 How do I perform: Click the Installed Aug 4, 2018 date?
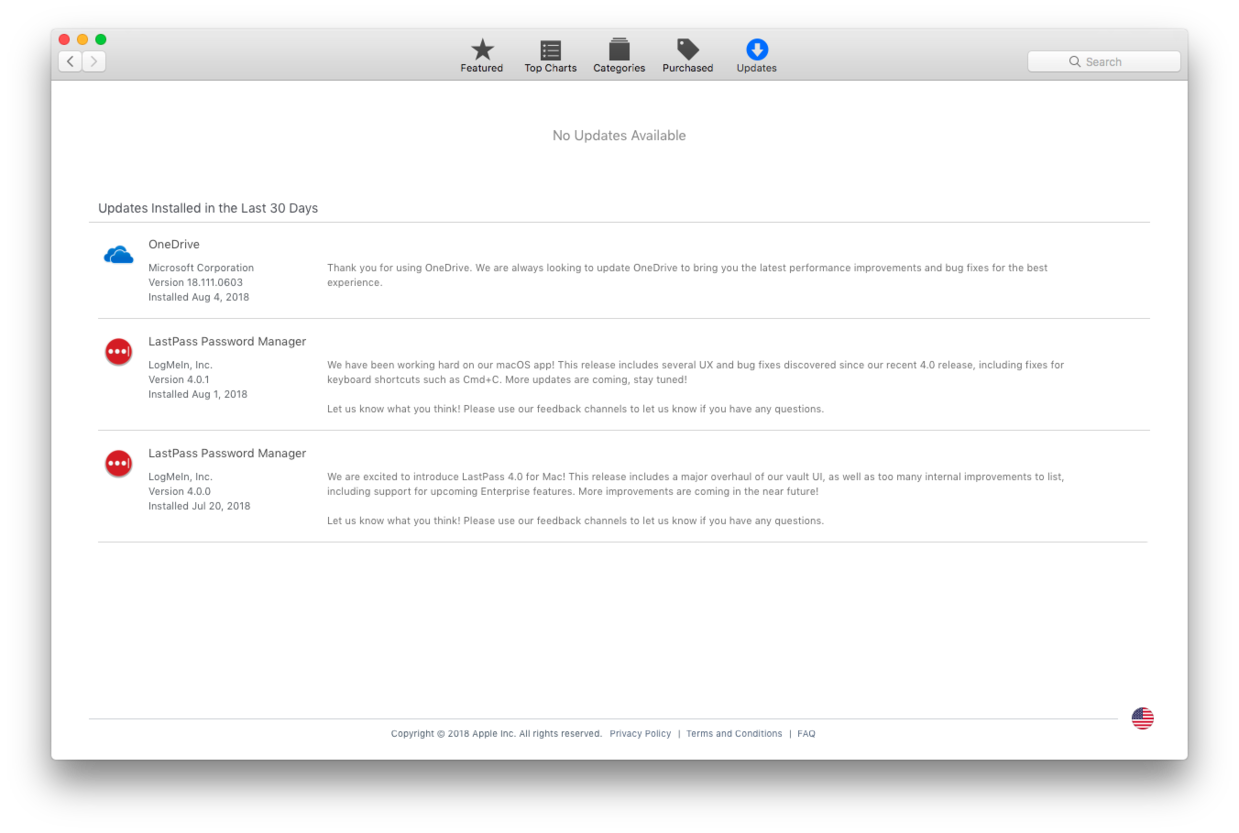(x=199, y=297)
